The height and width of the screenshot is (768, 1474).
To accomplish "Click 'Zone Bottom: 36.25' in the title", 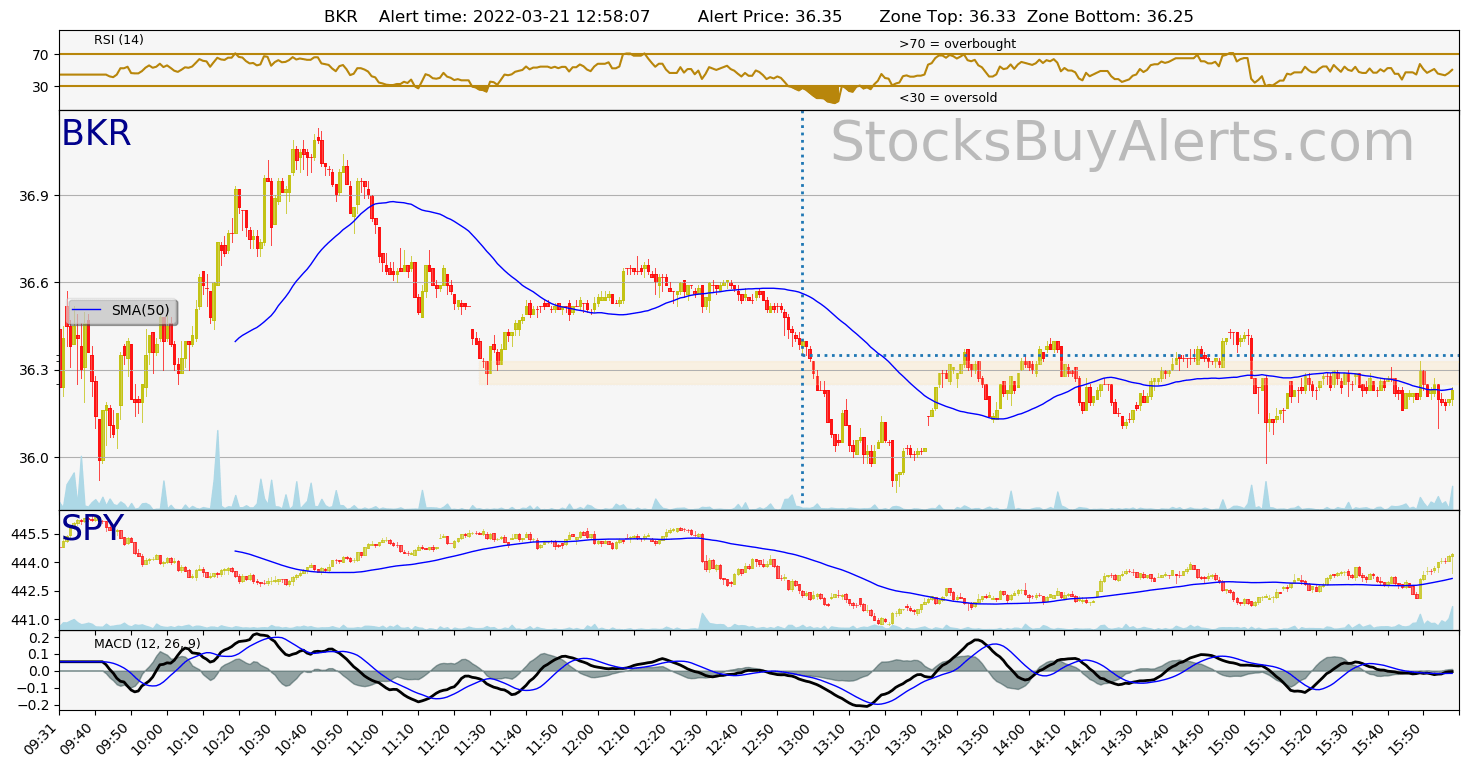I will tap(1110, 17).
